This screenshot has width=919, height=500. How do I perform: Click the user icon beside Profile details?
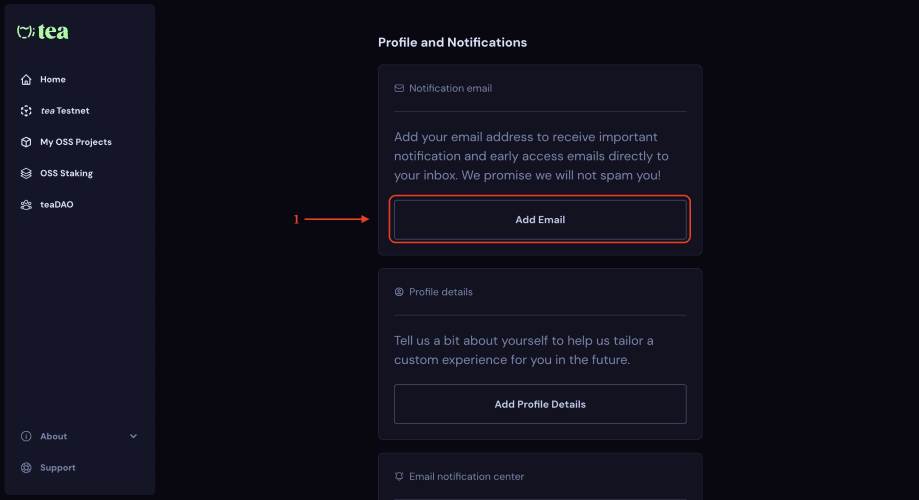point(399,292)
